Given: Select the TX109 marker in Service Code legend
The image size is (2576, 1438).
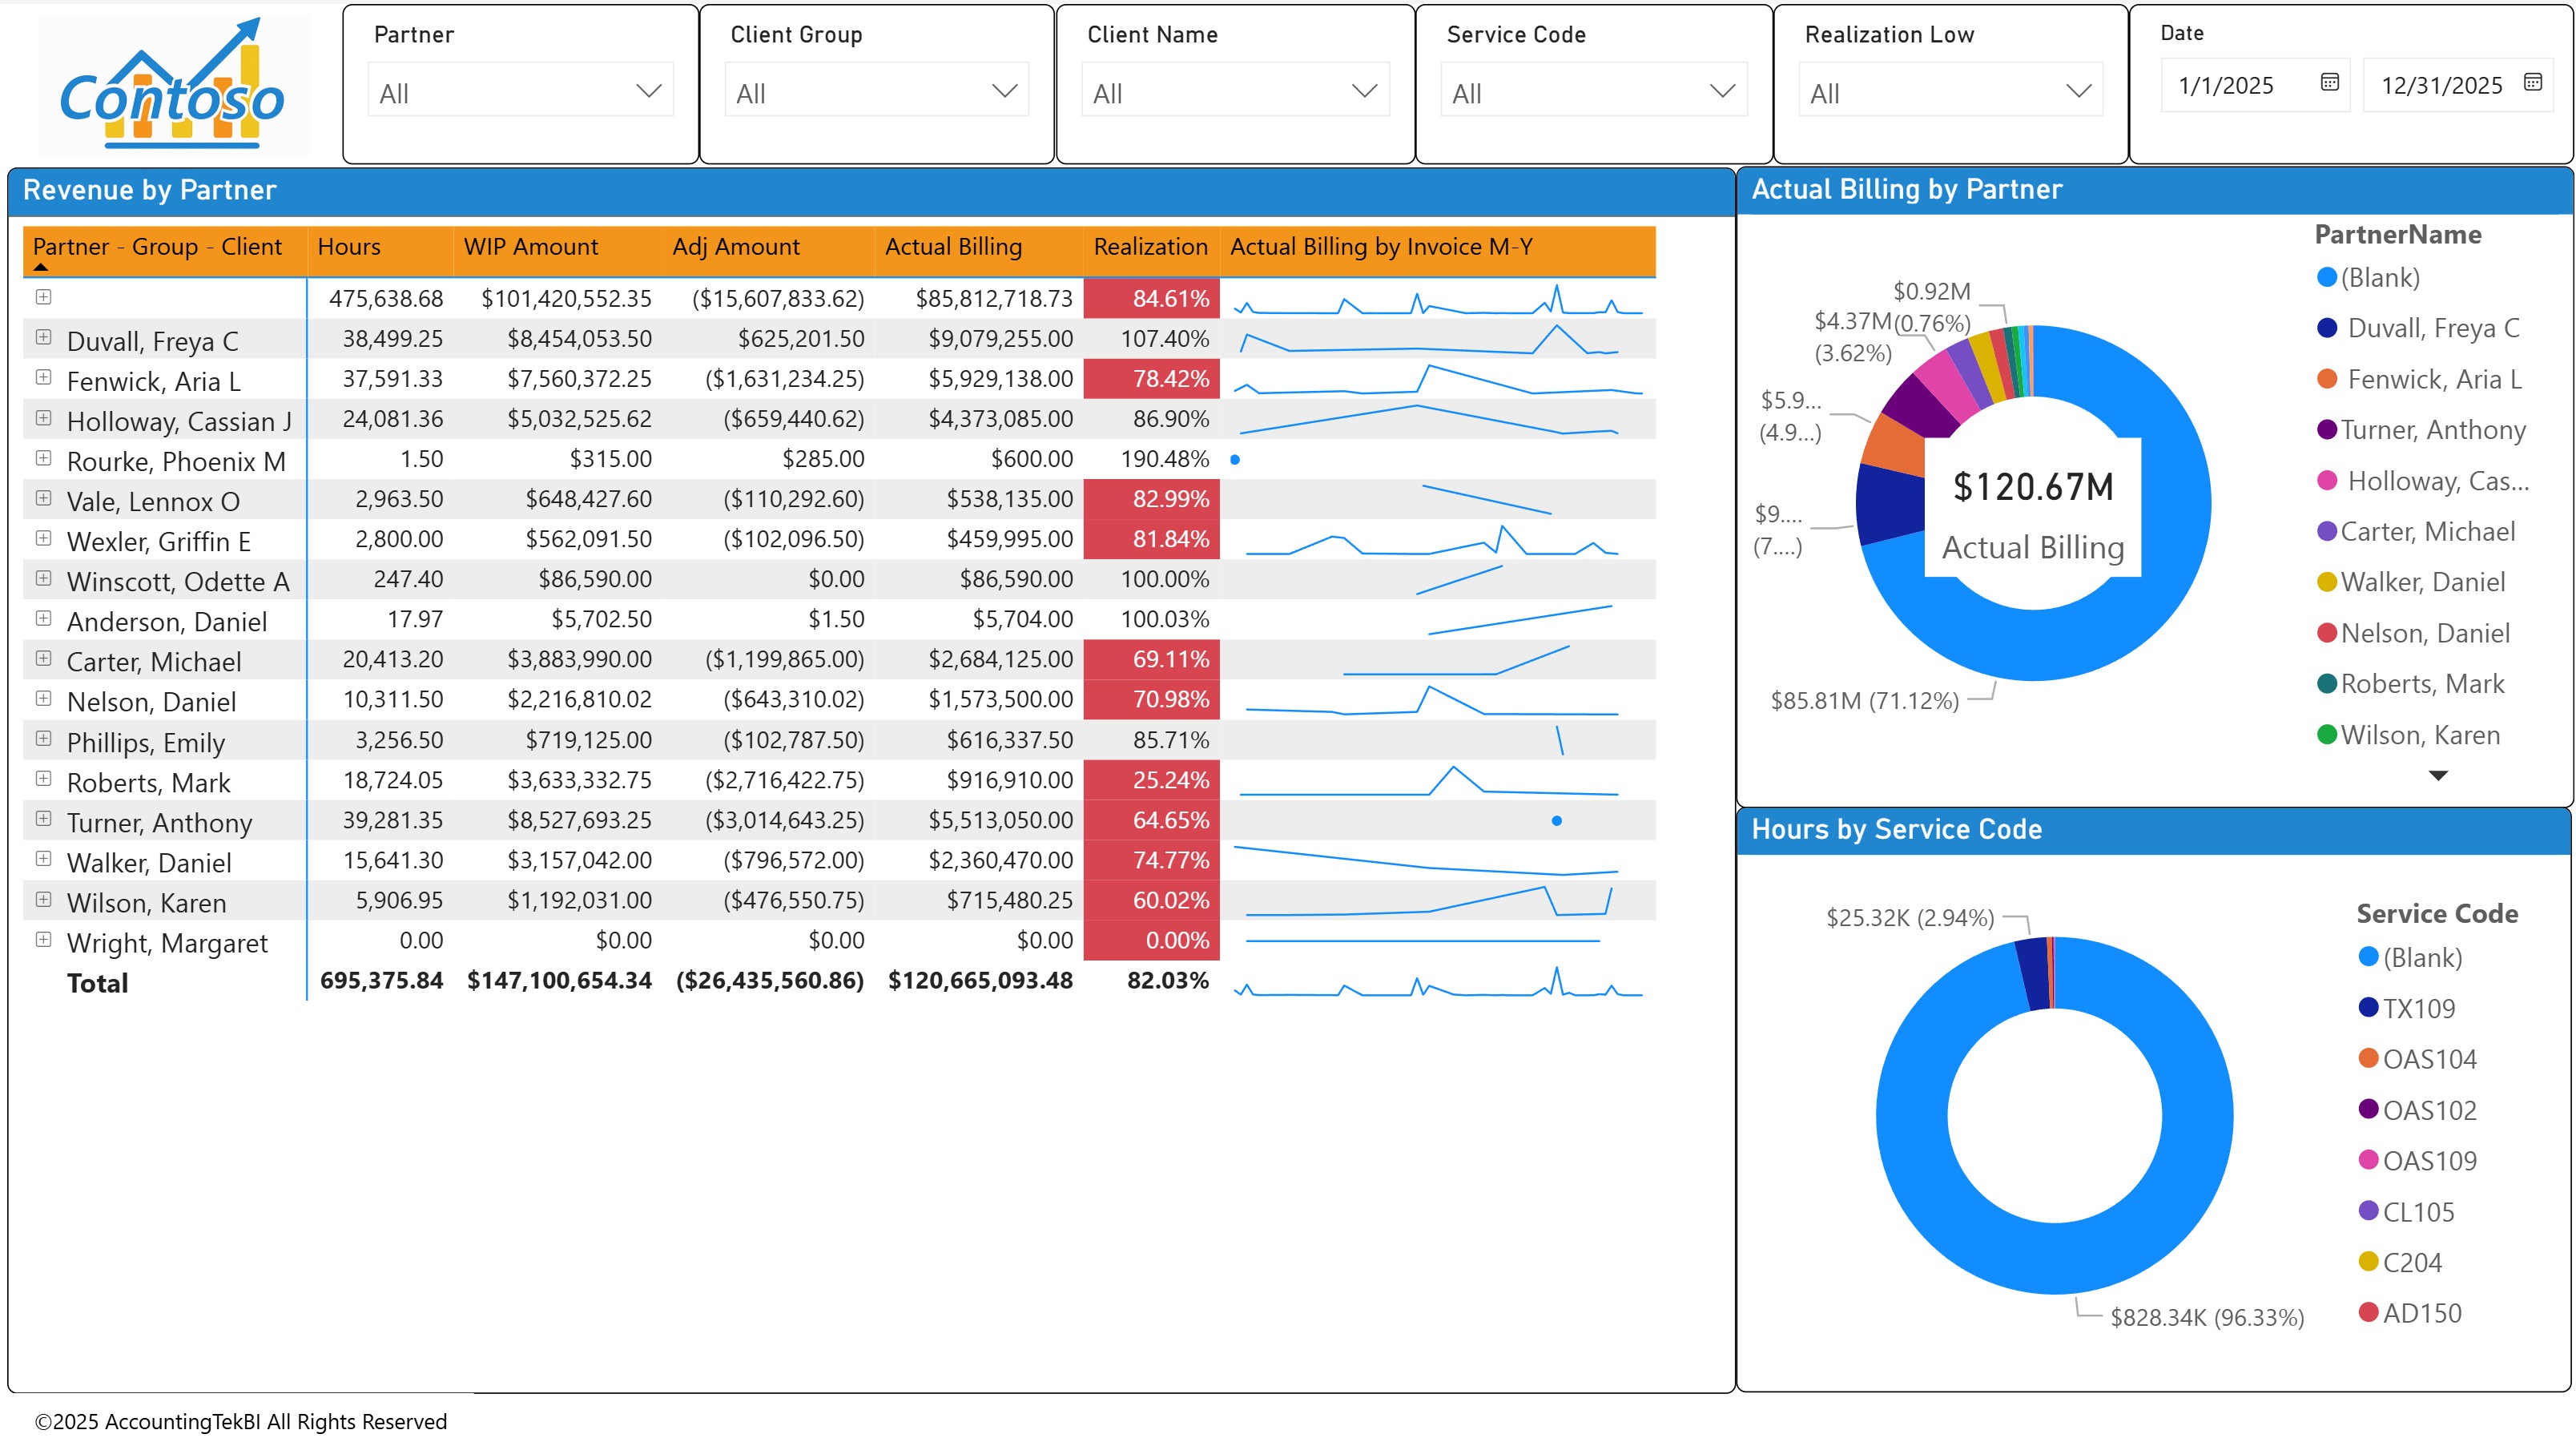Looking at the screenshot, I should coord(2368,1008).
